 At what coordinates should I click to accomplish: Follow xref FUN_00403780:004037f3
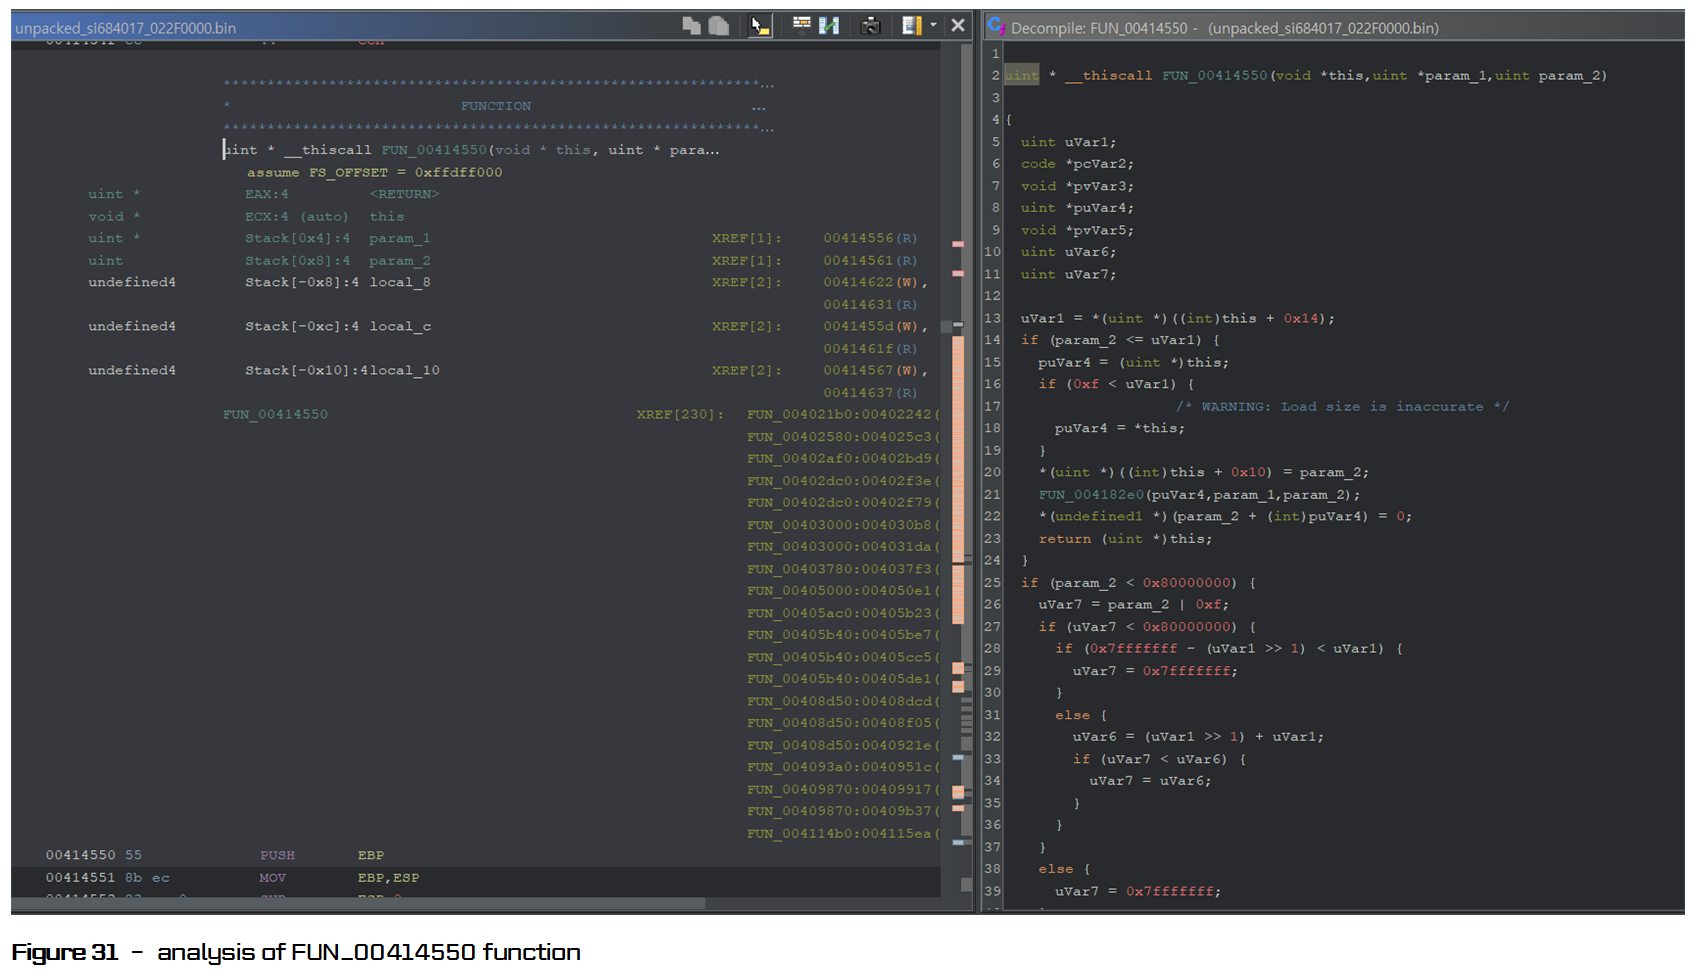pos(842,568)
